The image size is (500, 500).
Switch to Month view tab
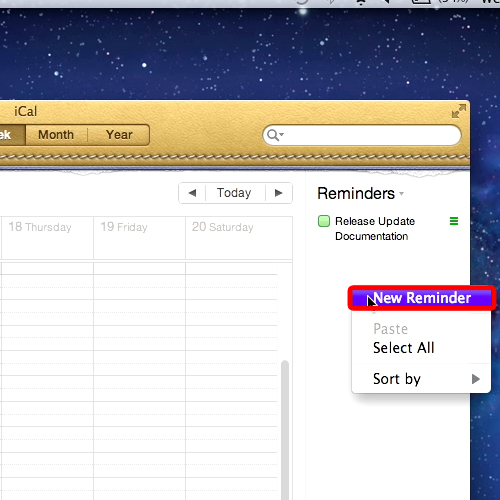[x=56, y=135]
